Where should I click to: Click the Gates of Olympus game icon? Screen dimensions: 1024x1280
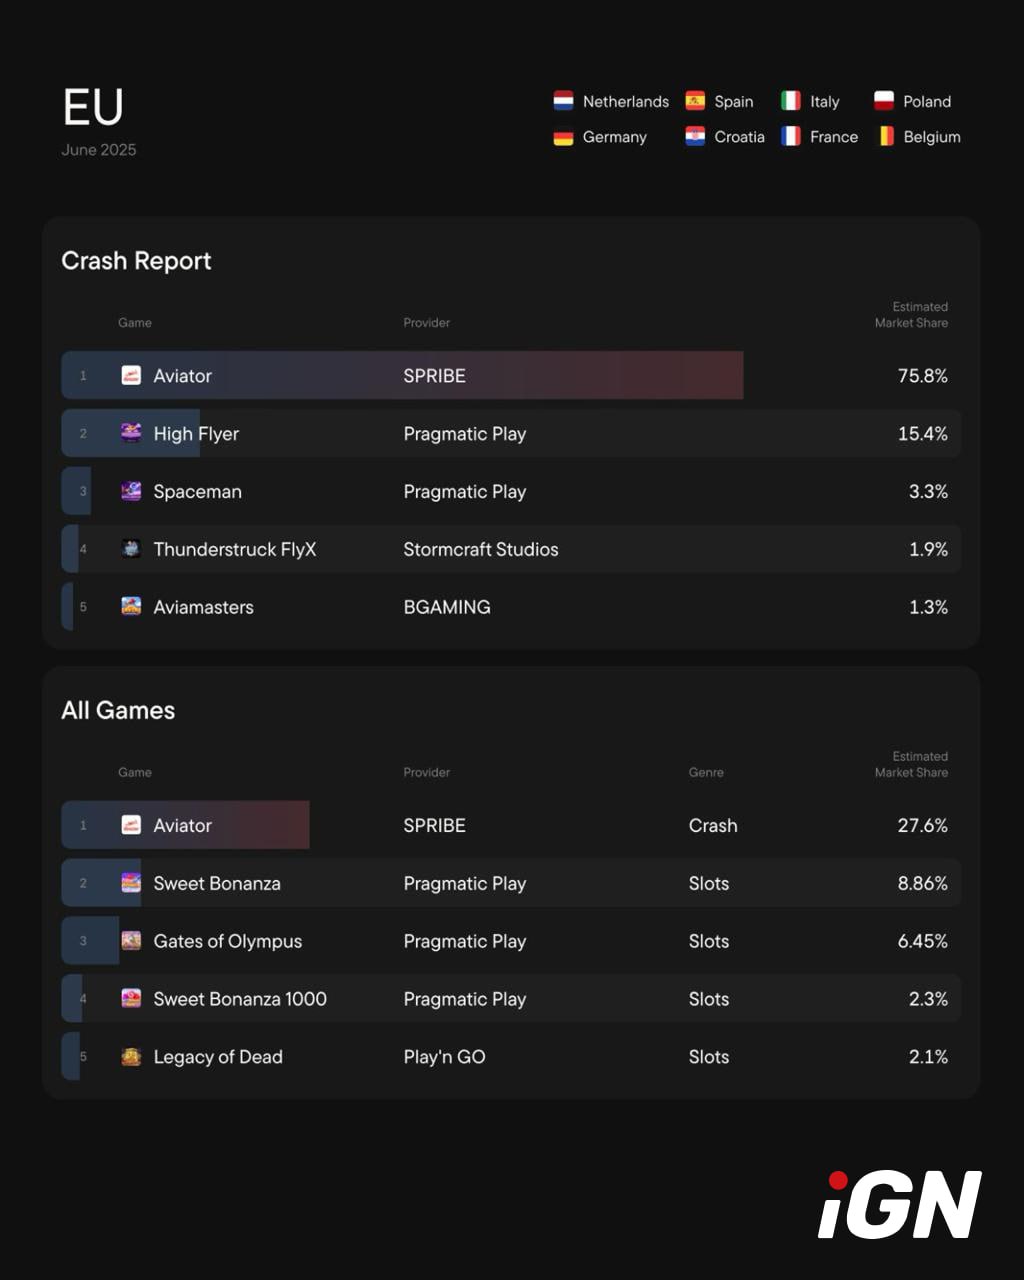coord(131,941)
